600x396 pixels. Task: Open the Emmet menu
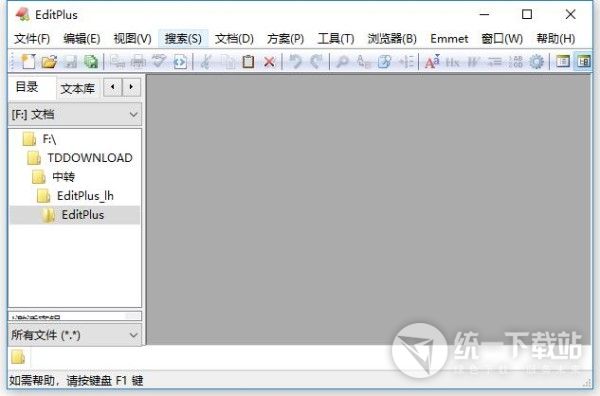click(x=449, y=39)
